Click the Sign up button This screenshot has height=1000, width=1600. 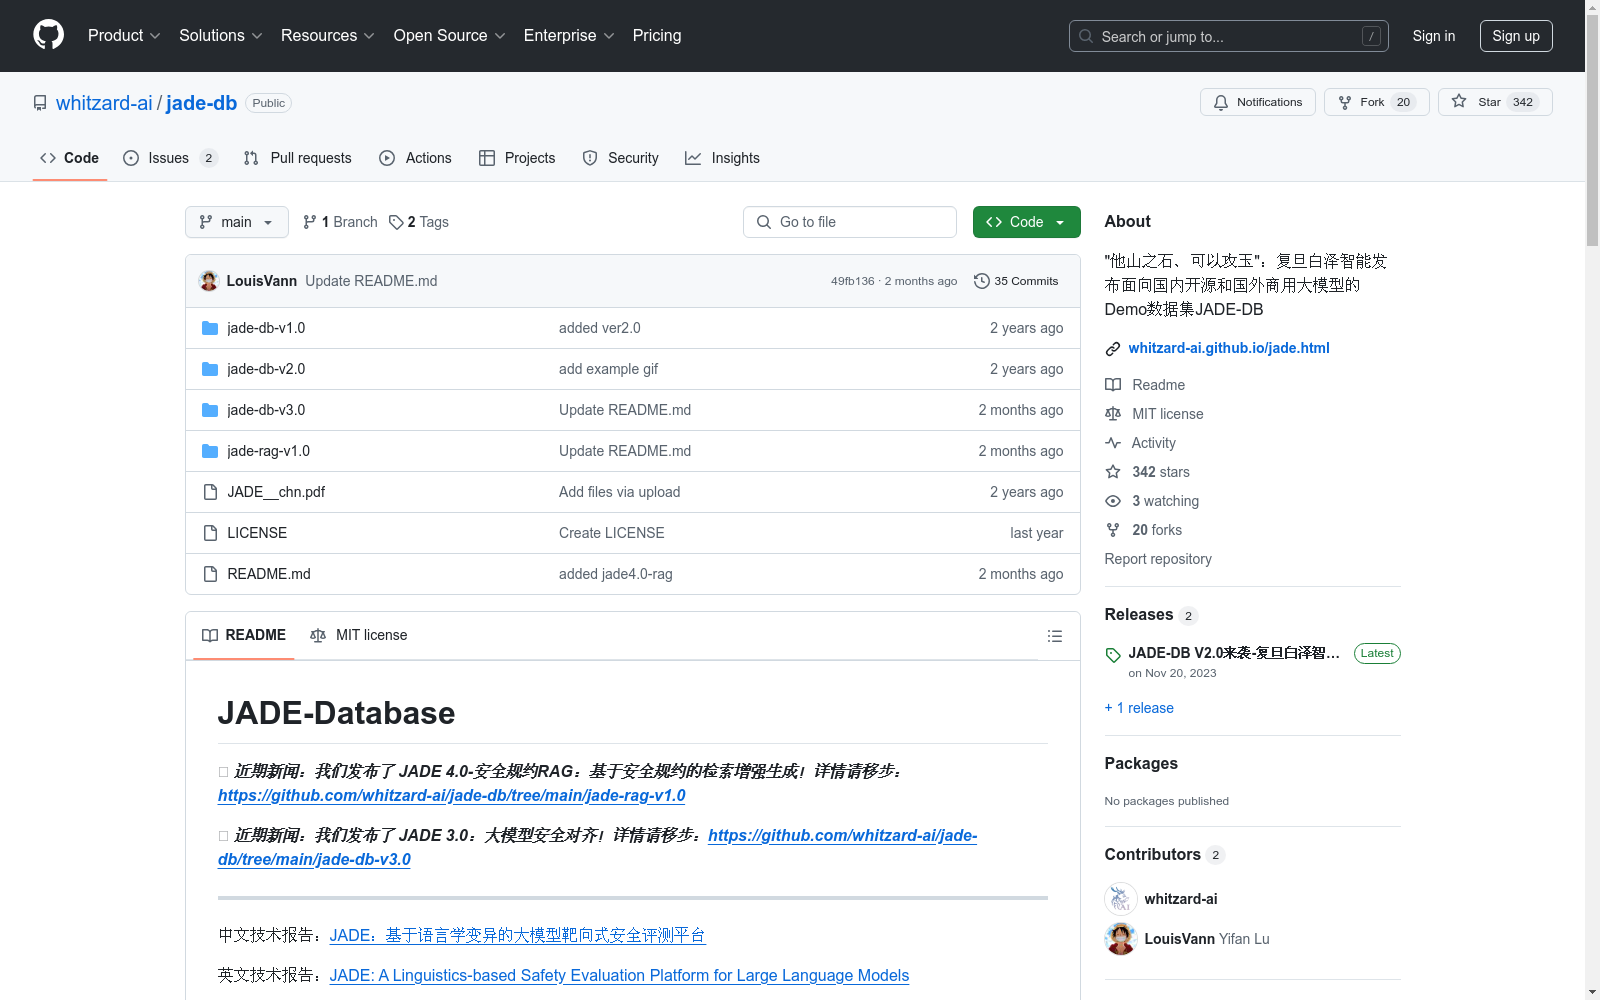point(1516,36)
